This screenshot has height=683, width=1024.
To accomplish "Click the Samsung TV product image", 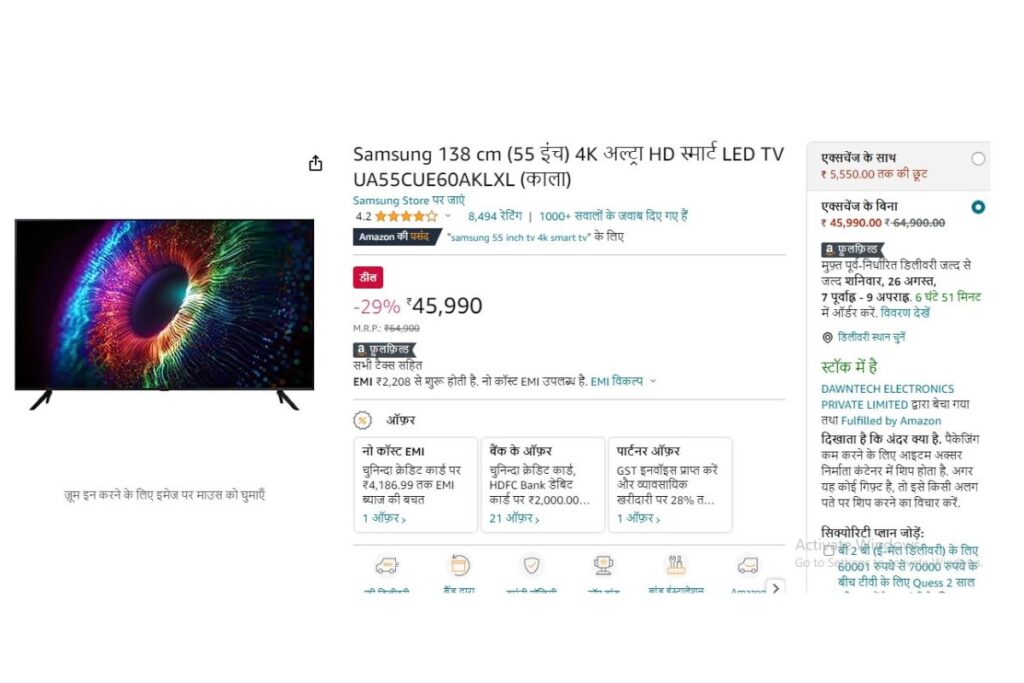I will click(x=165, y=315).
